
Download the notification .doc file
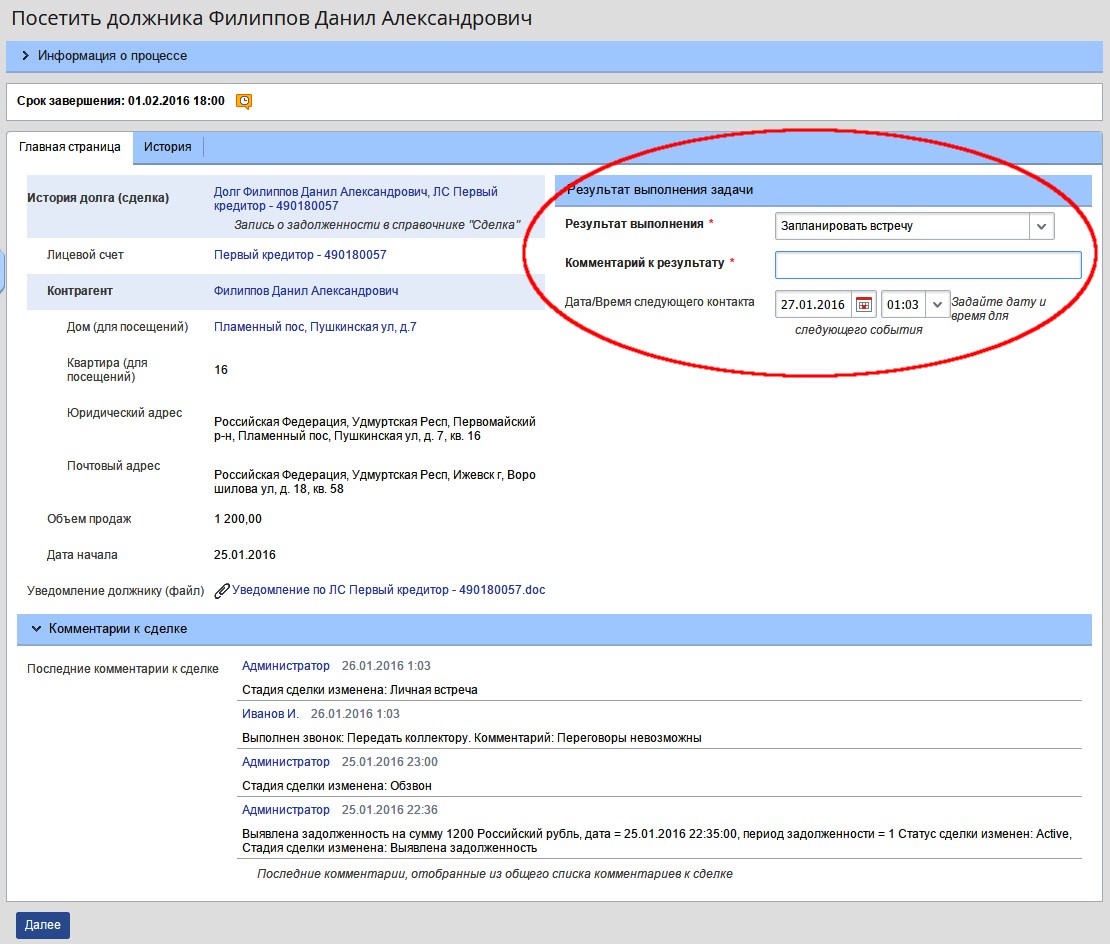click(388, 590)
